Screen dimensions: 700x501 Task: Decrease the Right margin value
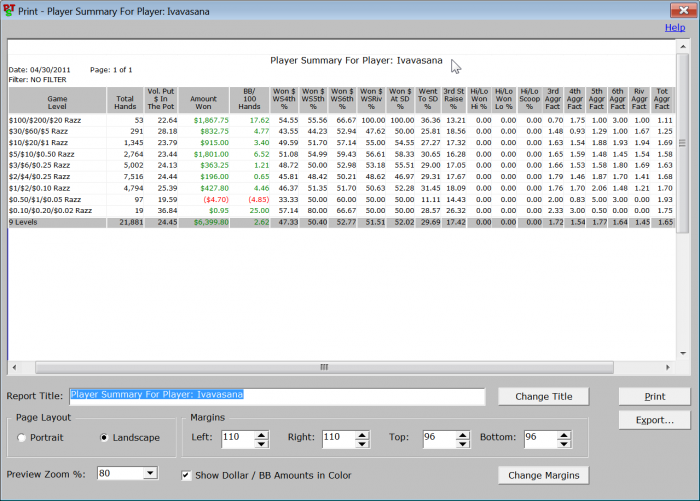[360, 442]
